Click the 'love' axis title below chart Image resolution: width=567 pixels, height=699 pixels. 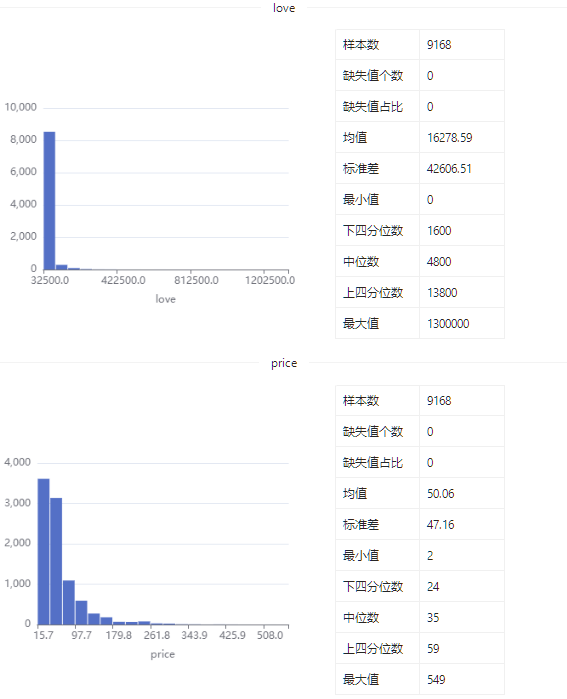[x=165, y=299]
